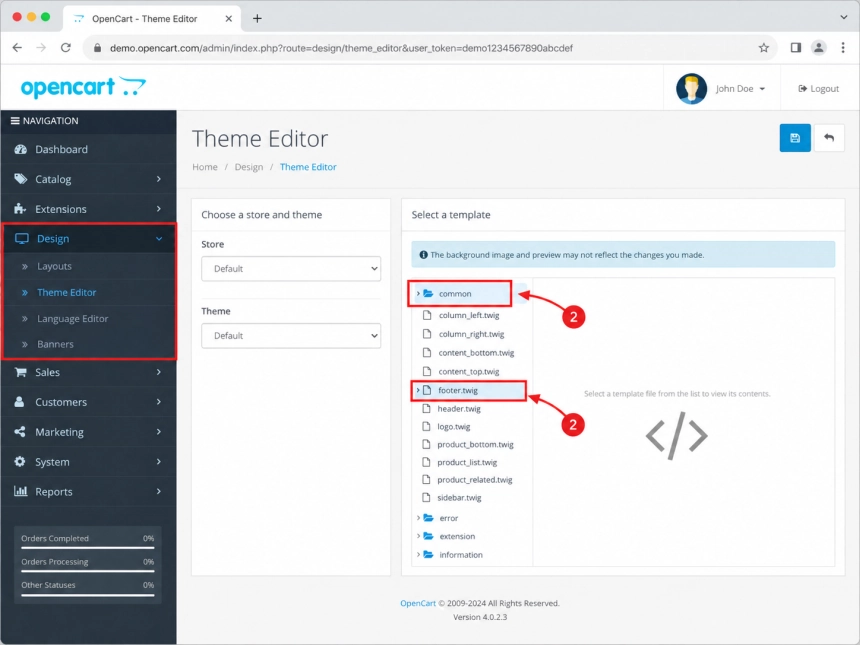Image resolution: width=860 pixels, height=645 pixels.
Task: Bookmark page with the star icon
Action: [x=763, y=48]
